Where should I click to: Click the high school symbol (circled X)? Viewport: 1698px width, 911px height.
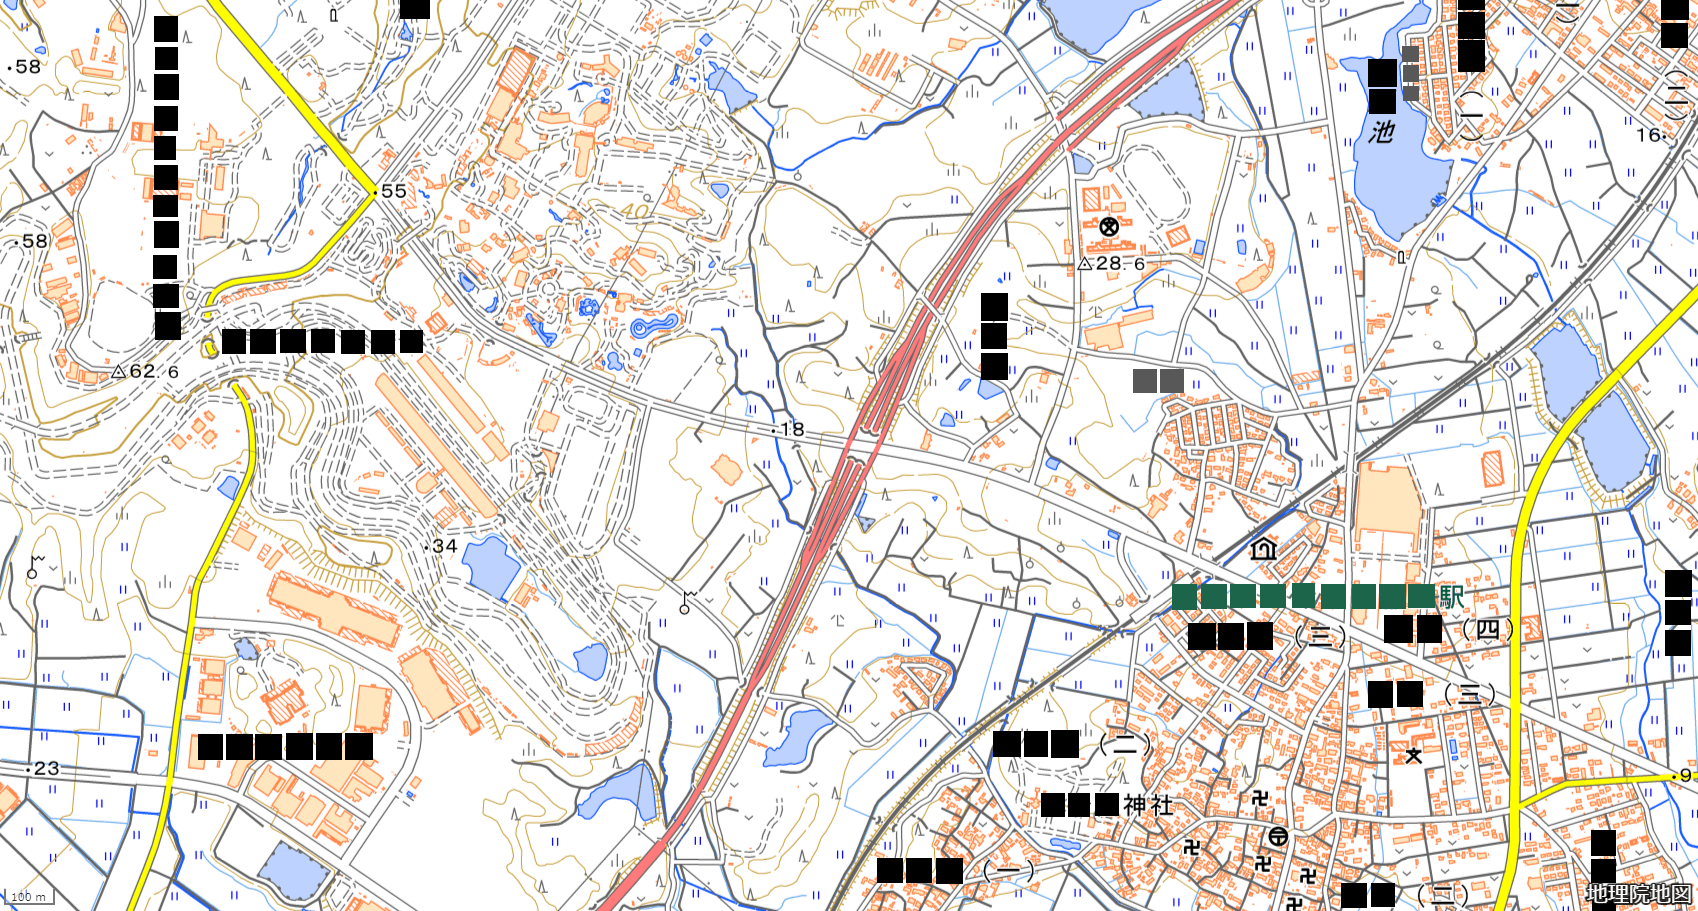click(1108, 227)
